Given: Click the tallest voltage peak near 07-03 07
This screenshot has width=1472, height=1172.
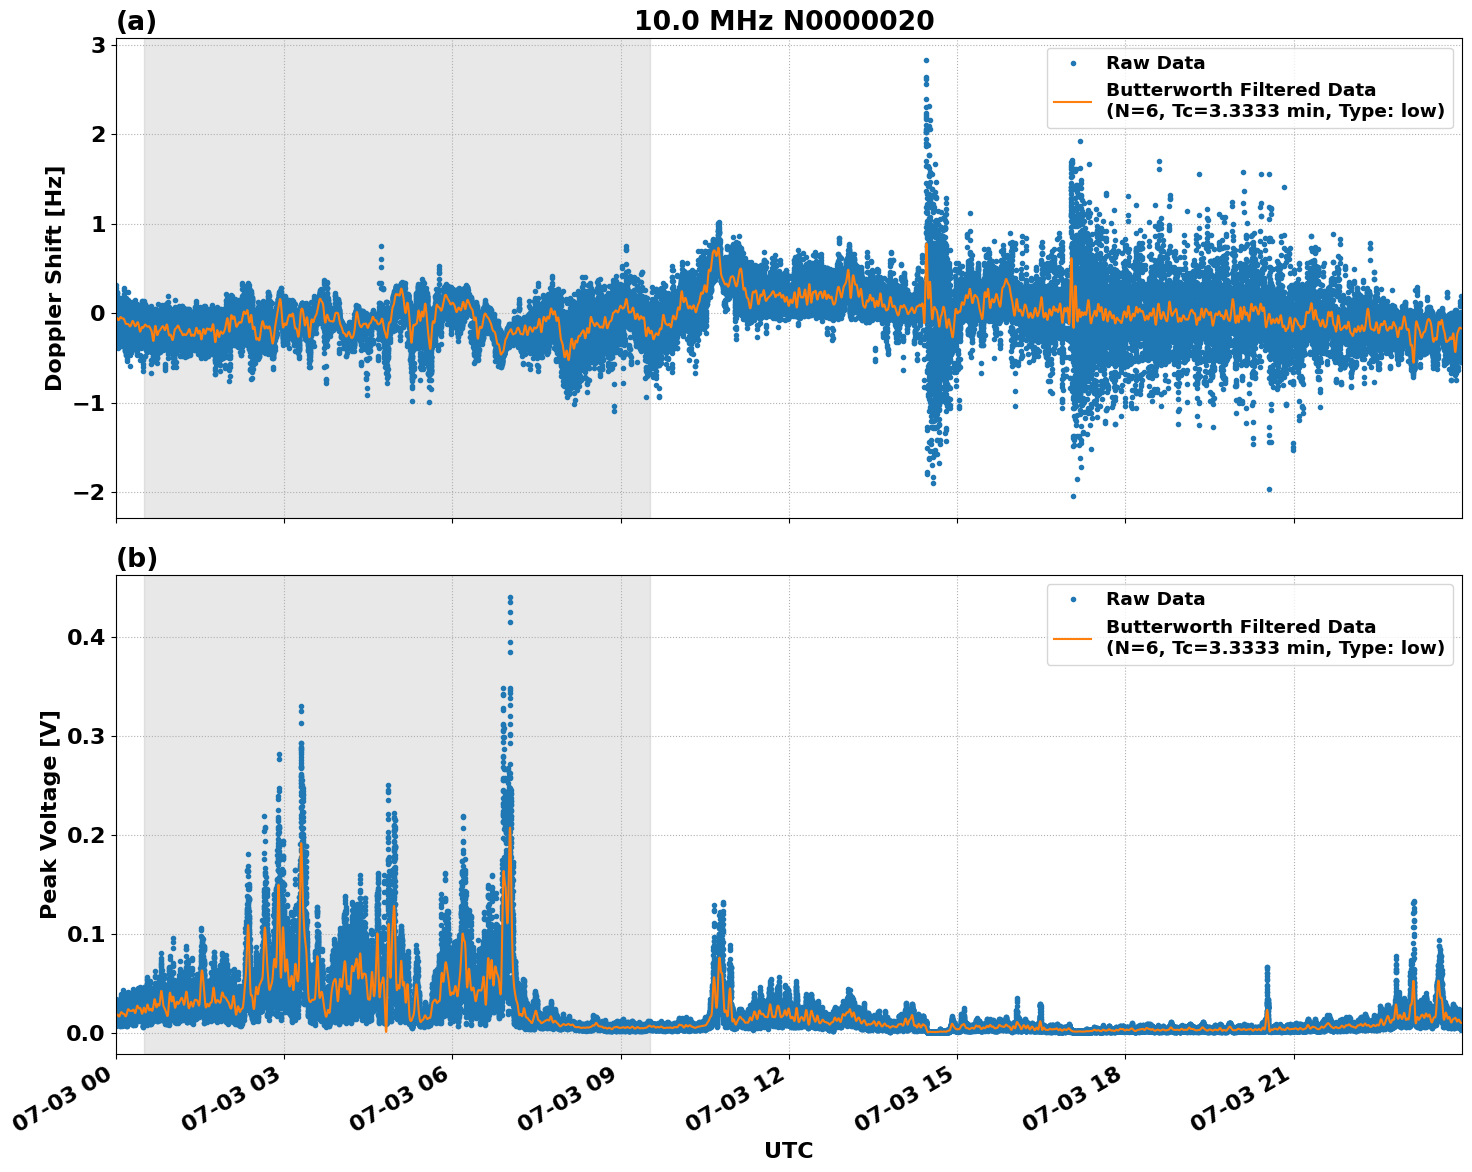Looking at the screenshot, I should coord(509,600).
